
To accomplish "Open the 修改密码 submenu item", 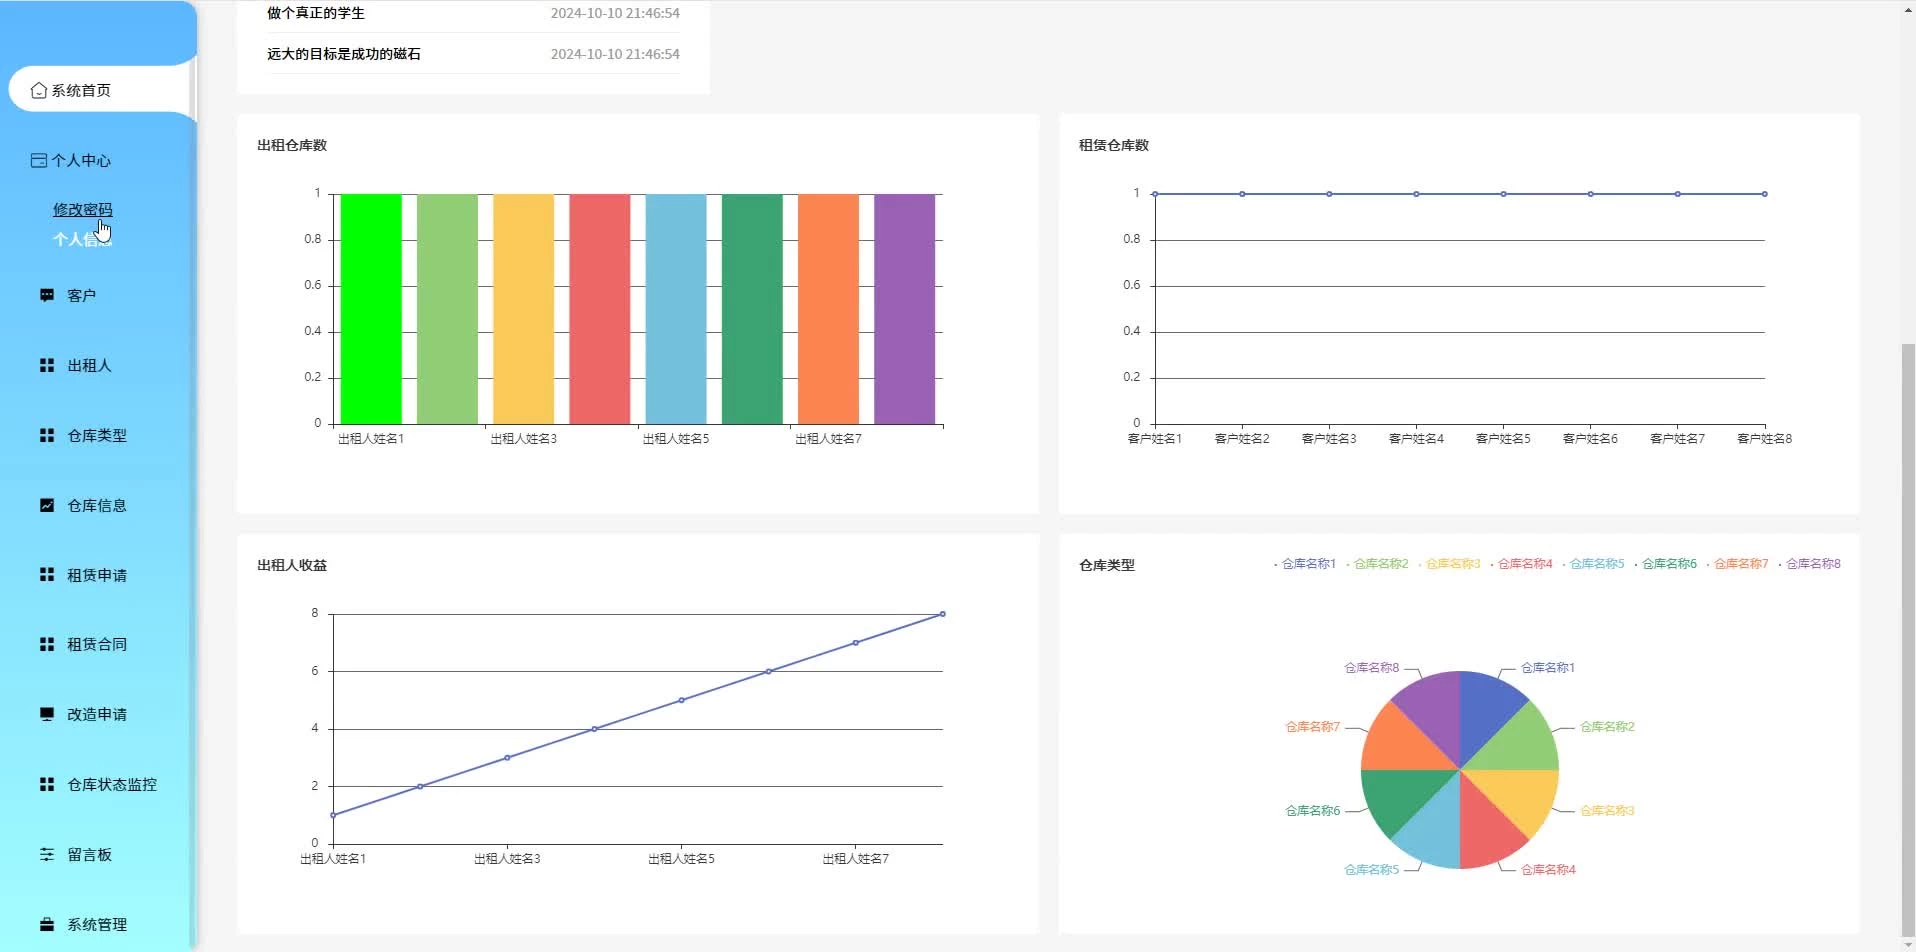I will click(82, 210).
